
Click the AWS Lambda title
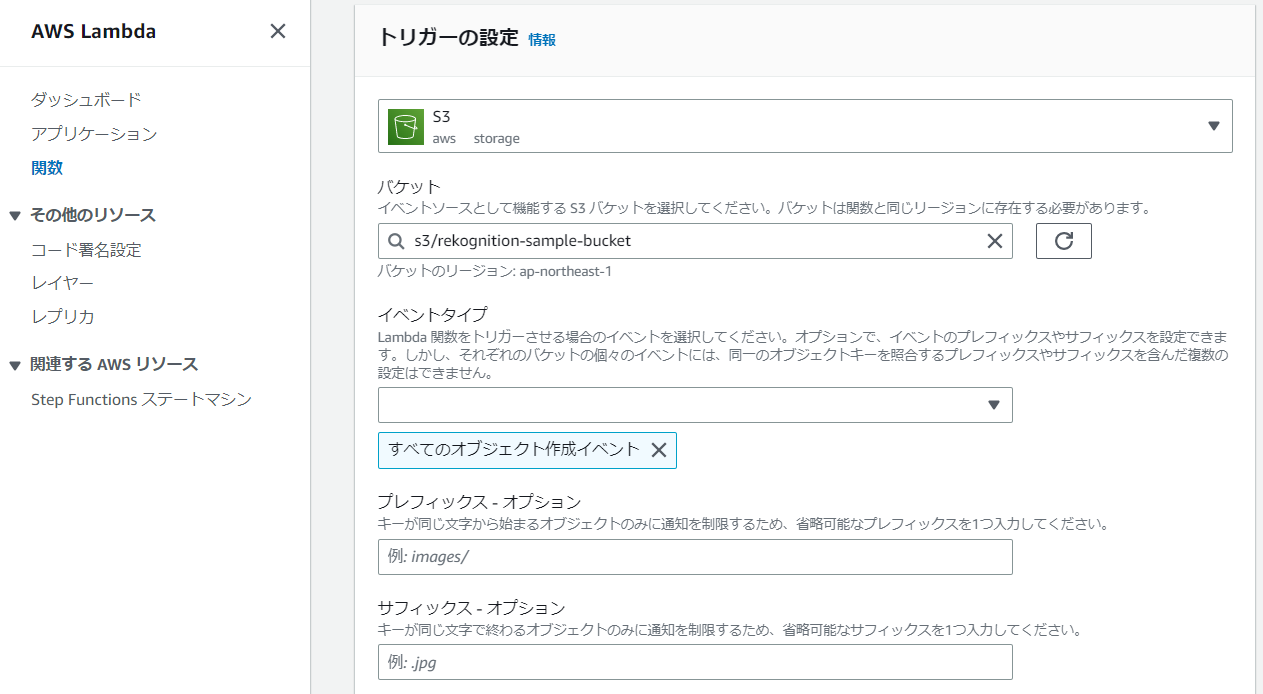pyautogui.click(x=94, y=31)
